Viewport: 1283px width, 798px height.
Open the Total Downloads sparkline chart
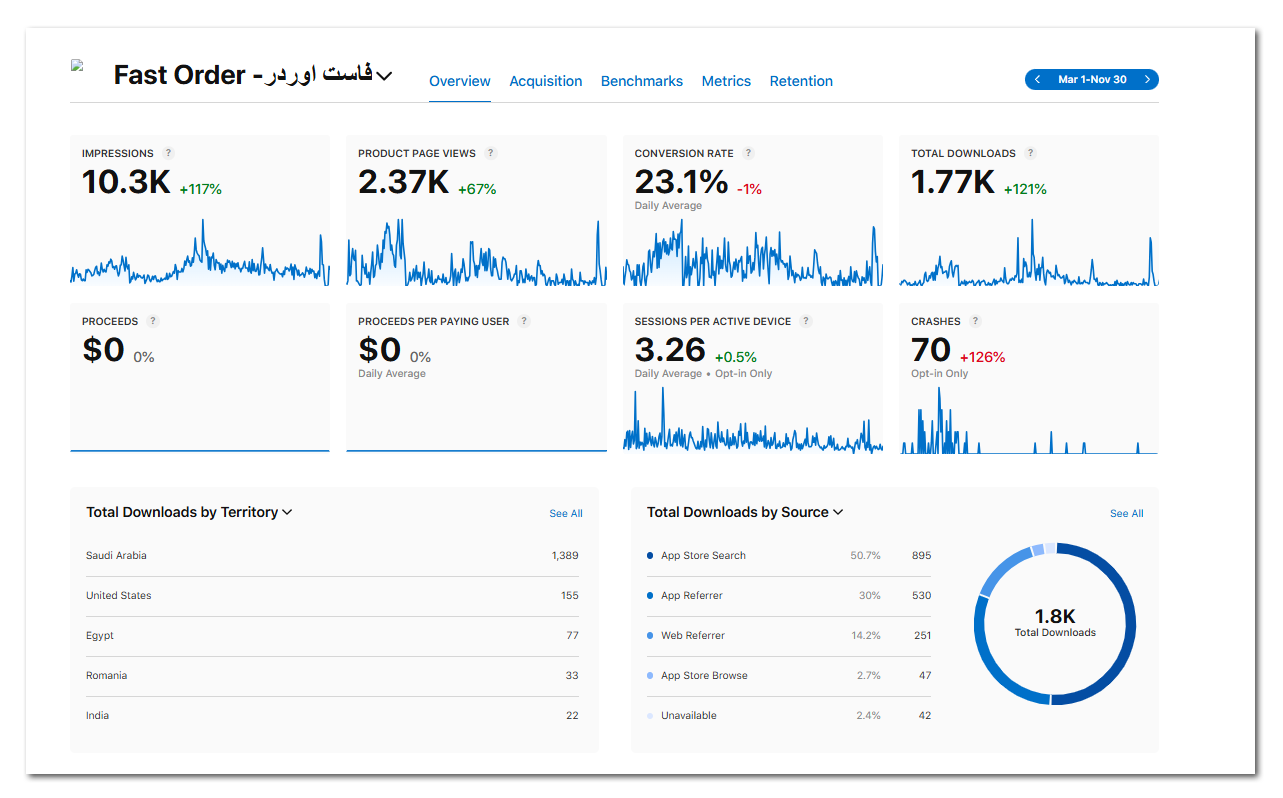pyautogui.click(x=1029, y=253)
